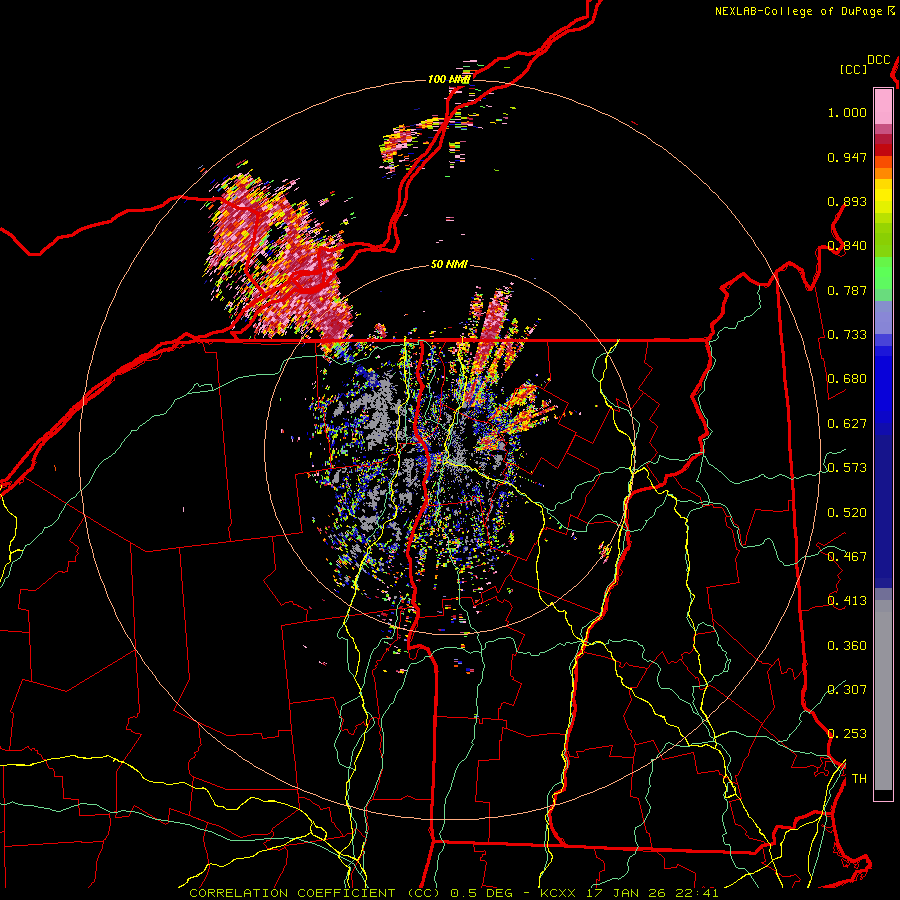Select the 0.573 scale value
900x900 pixels.
click(x=847, y=468)
